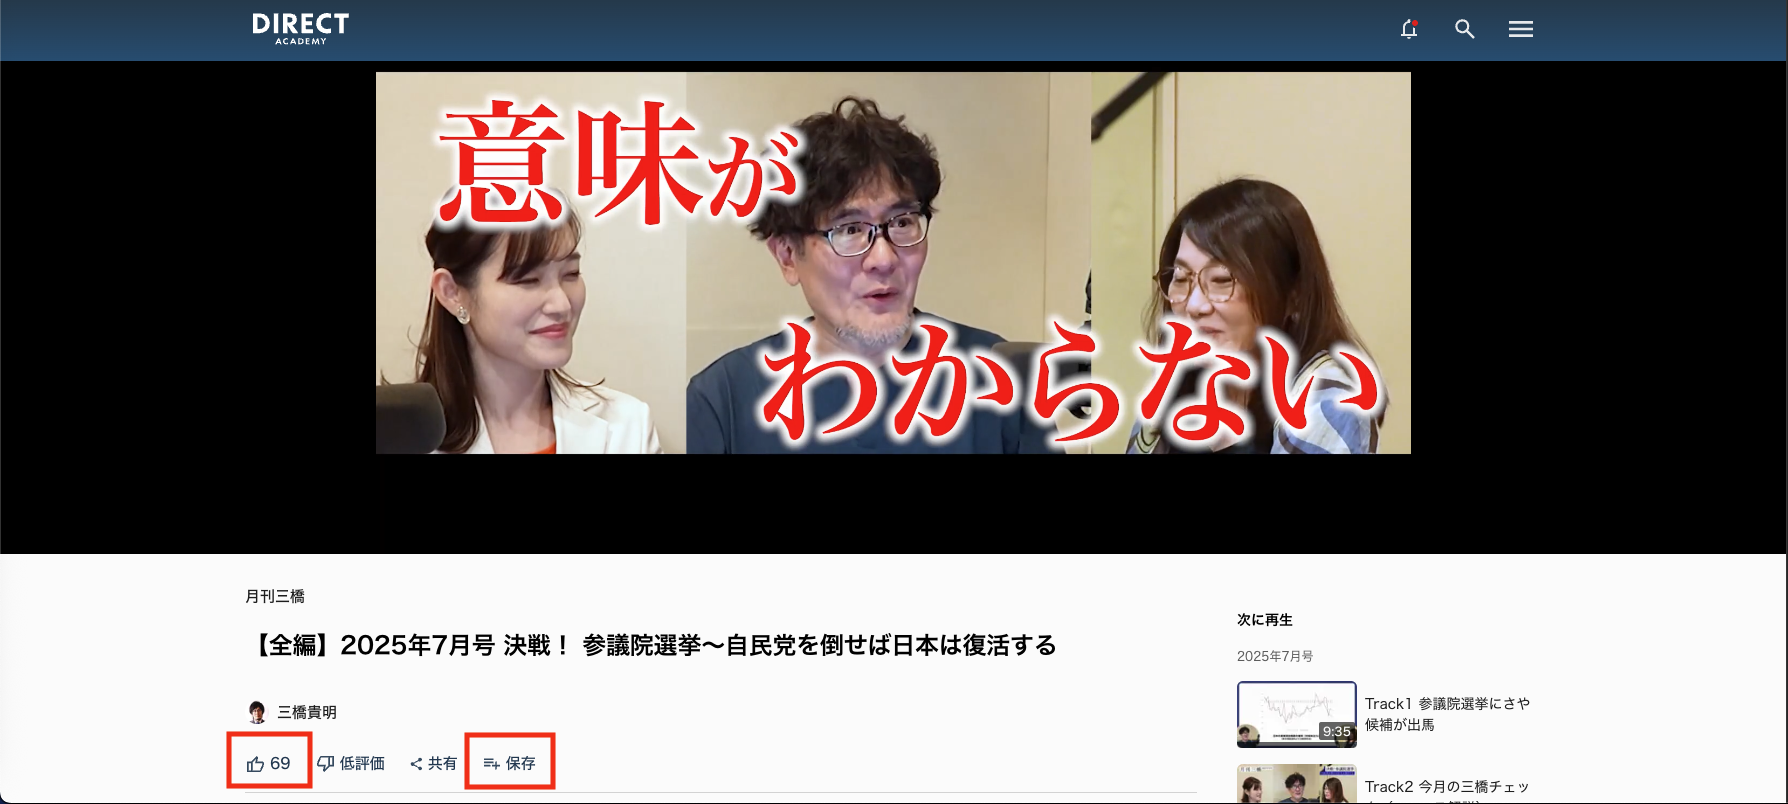Click the Direct Academy logo
The height and width of the screenshot is (804, 1788).
(x=300, y=29)
